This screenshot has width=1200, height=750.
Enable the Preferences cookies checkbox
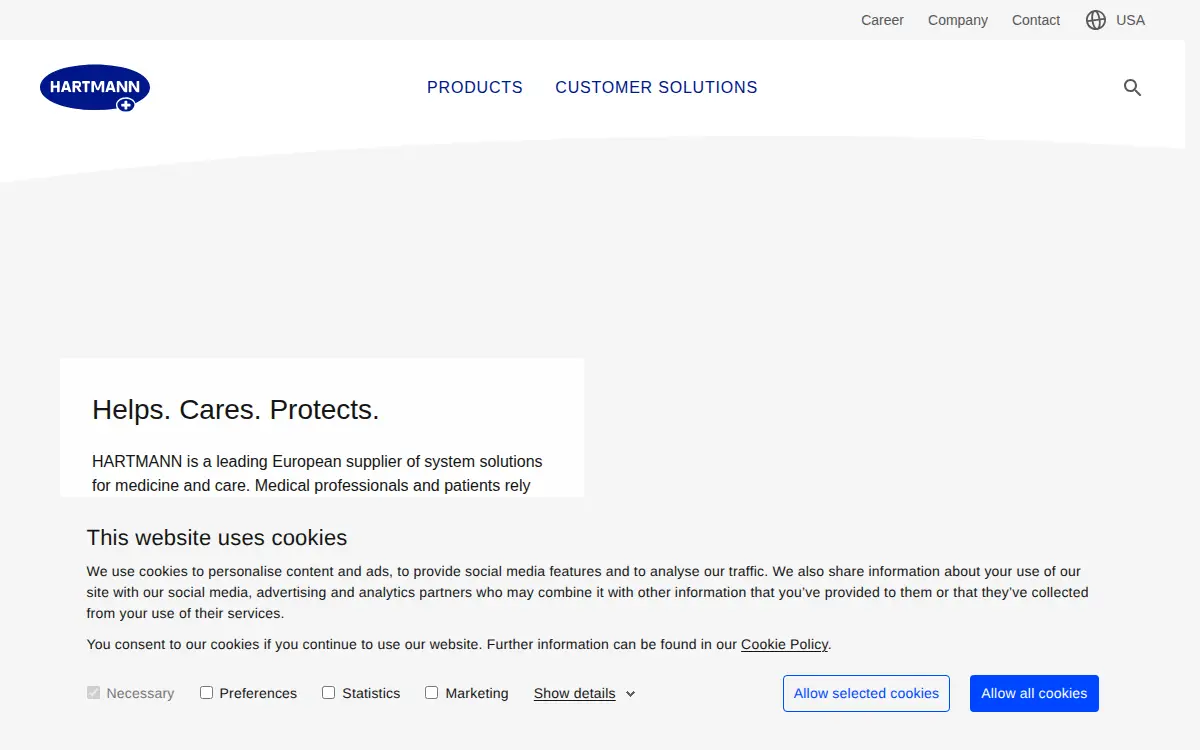click(x=207, y=692)
